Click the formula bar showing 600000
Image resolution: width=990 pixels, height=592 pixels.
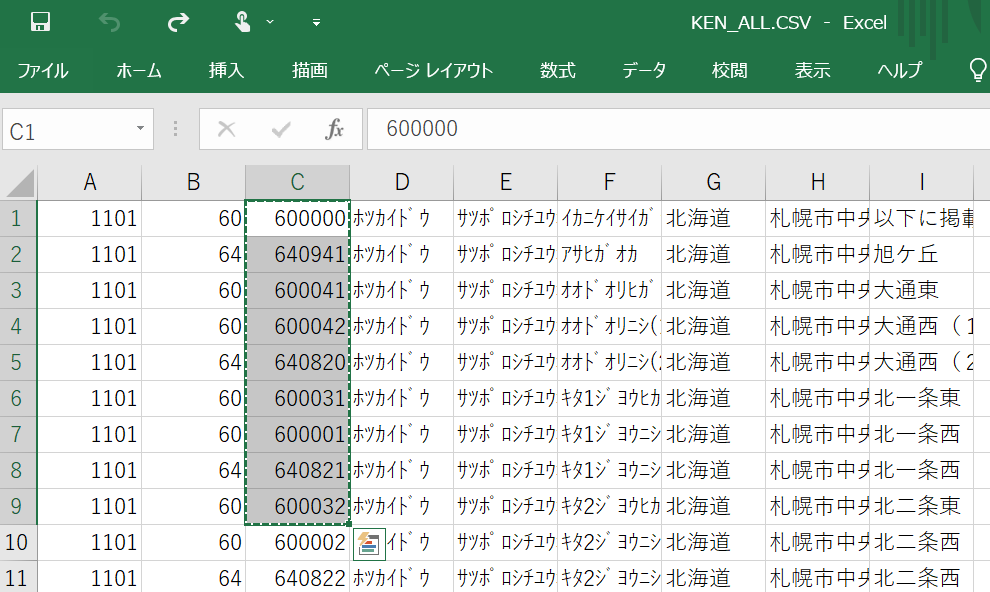click(x=678, y=129)
